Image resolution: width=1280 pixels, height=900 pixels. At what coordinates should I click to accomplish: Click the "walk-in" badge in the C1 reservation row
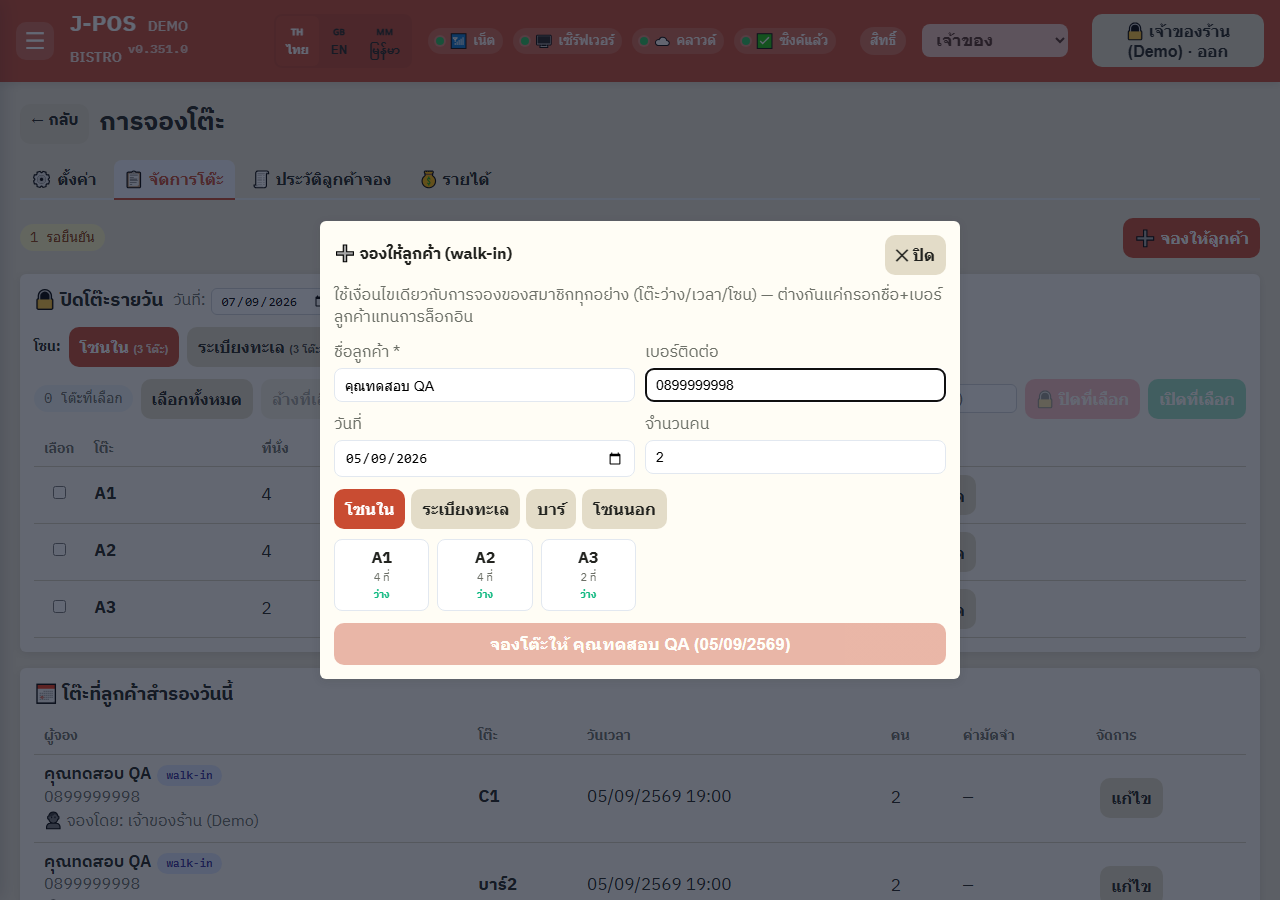pyautogui.click(x=190, y=775)
